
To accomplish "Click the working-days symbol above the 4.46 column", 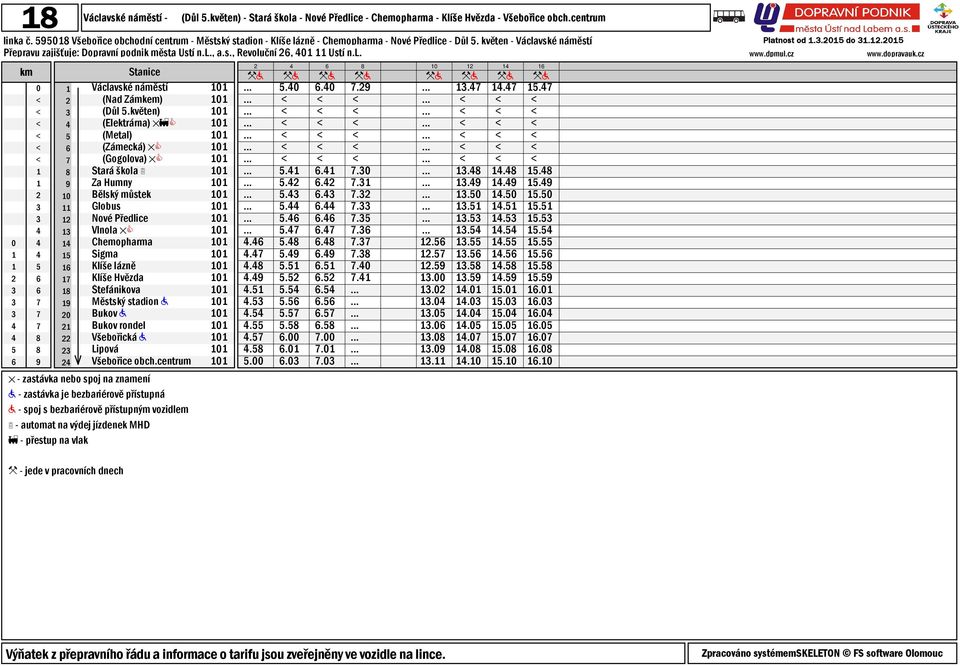I will (x=251, y=76).
